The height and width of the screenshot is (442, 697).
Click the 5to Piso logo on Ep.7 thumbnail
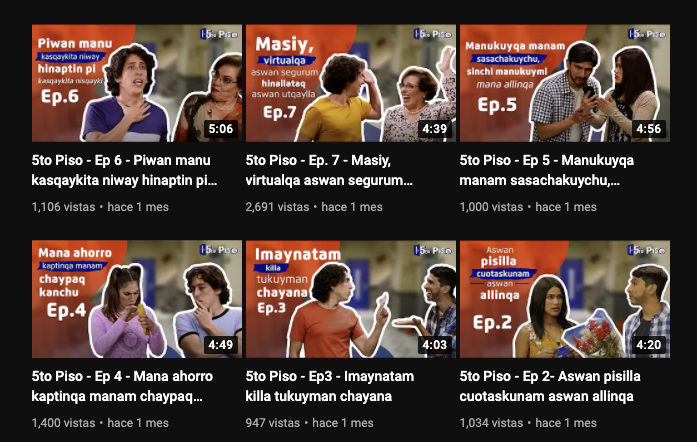point(433,34)
